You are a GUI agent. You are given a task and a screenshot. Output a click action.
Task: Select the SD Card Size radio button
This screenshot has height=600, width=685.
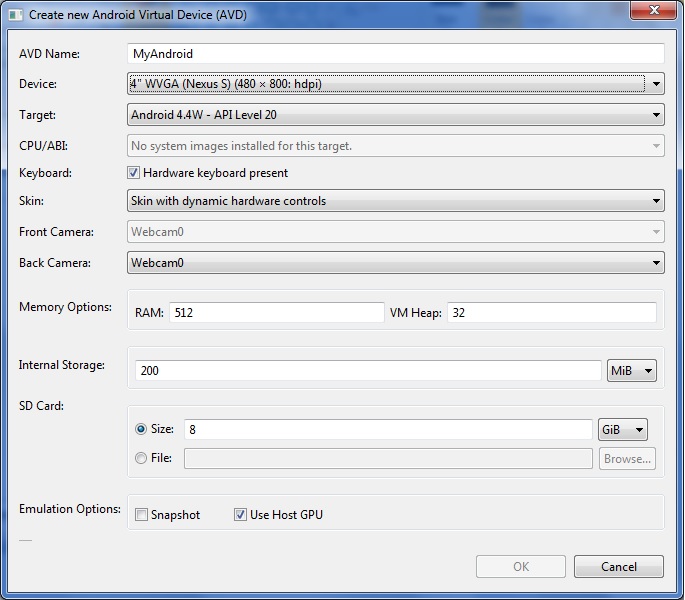(x=141, y=429)
